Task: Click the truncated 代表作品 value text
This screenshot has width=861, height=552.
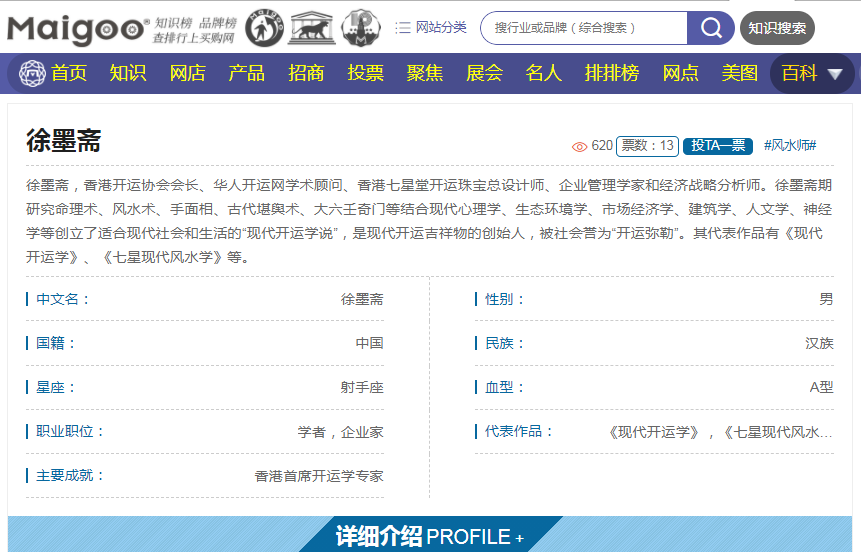Action: point(720,432)
